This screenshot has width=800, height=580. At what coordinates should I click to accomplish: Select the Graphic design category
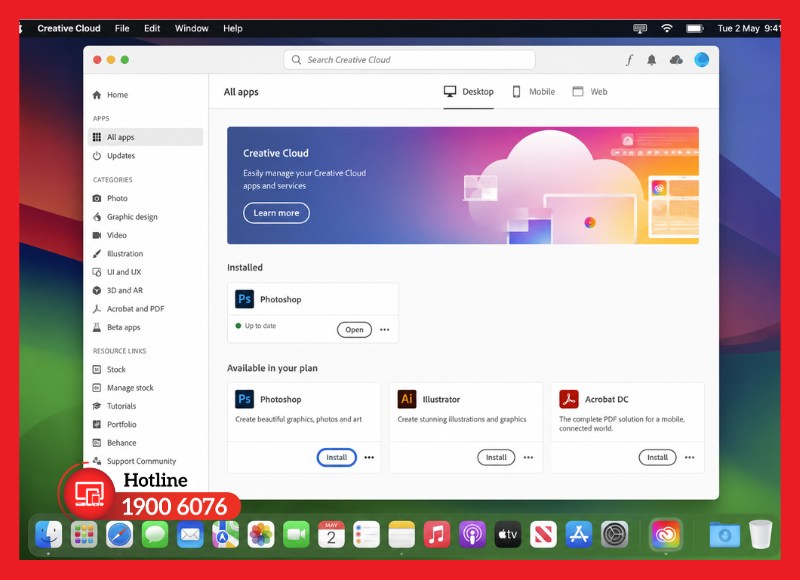pos(124,217)
